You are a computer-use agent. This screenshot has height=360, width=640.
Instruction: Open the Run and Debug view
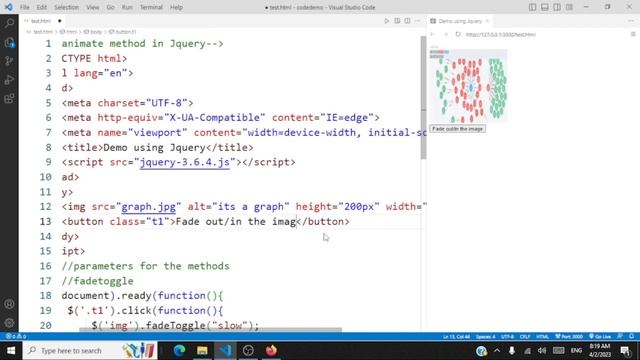(x=9, y=80)
